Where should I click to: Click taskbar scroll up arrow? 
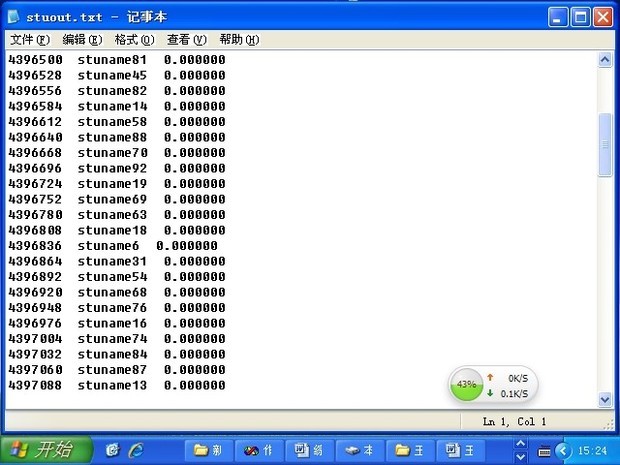tap(521, 444)
